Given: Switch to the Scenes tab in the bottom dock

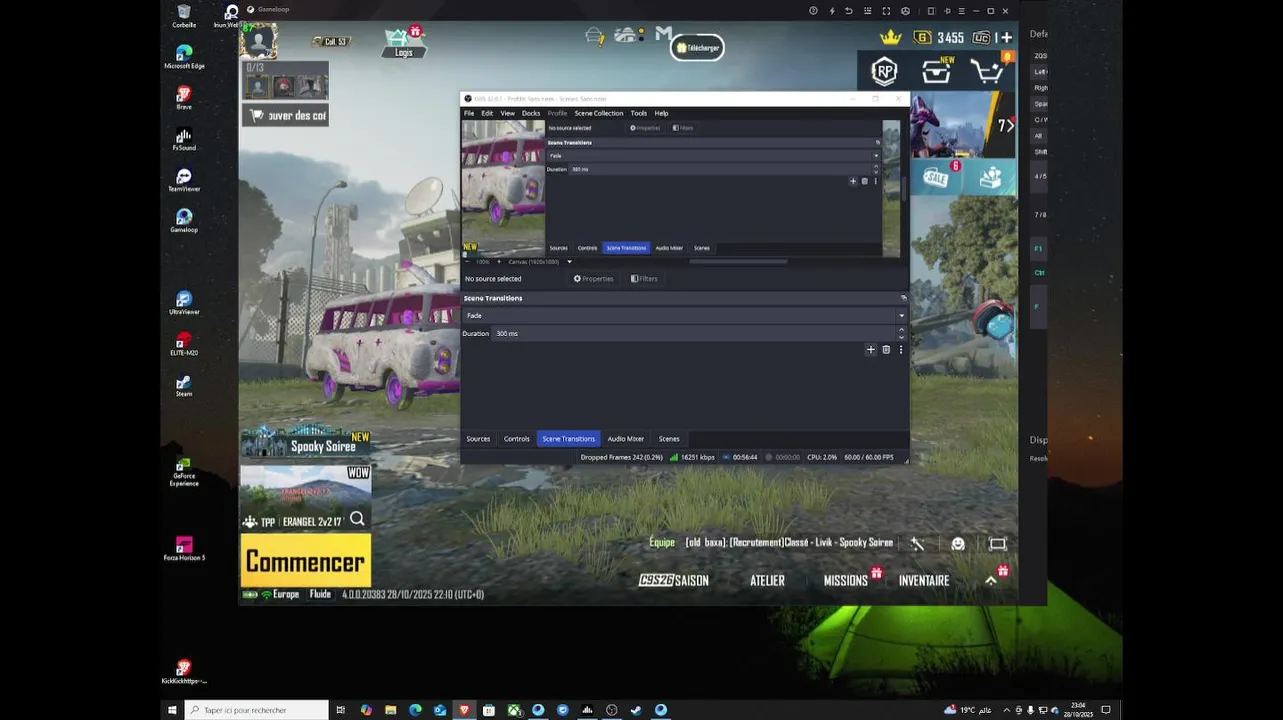Looking at the screenshot, I should pyautogui.click(x=669, y=439).
